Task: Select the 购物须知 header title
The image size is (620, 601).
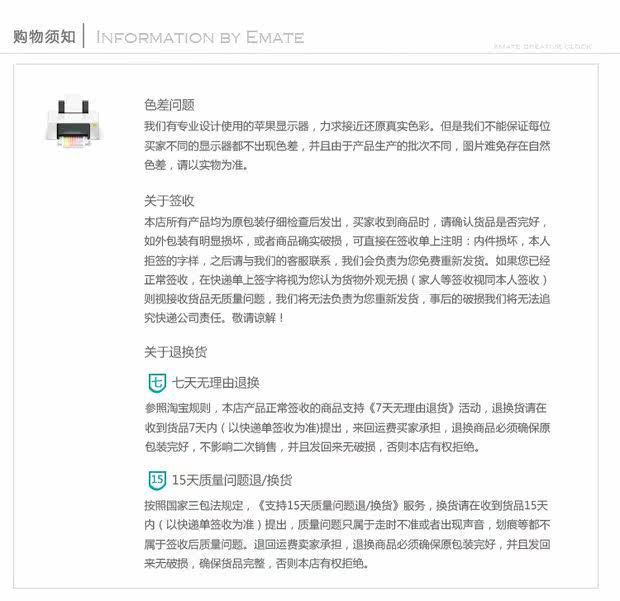Action: coord(44,37)
